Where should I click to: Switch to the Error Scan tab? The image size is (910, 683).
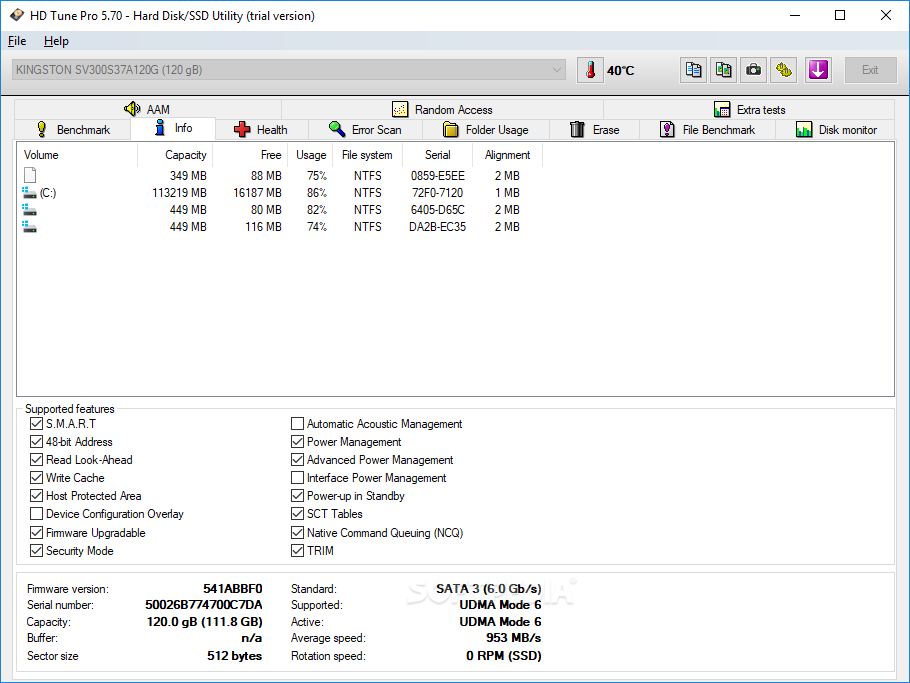click(x=365, y=129)
